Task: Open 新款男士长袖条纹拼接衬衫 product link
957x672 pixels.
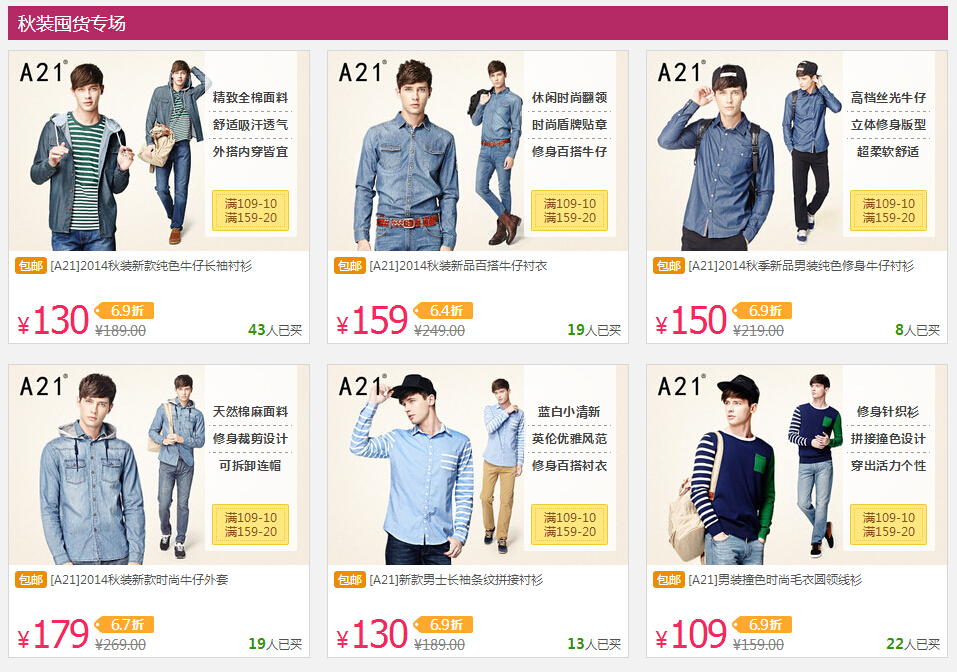Action: click(x=456, y=579)
